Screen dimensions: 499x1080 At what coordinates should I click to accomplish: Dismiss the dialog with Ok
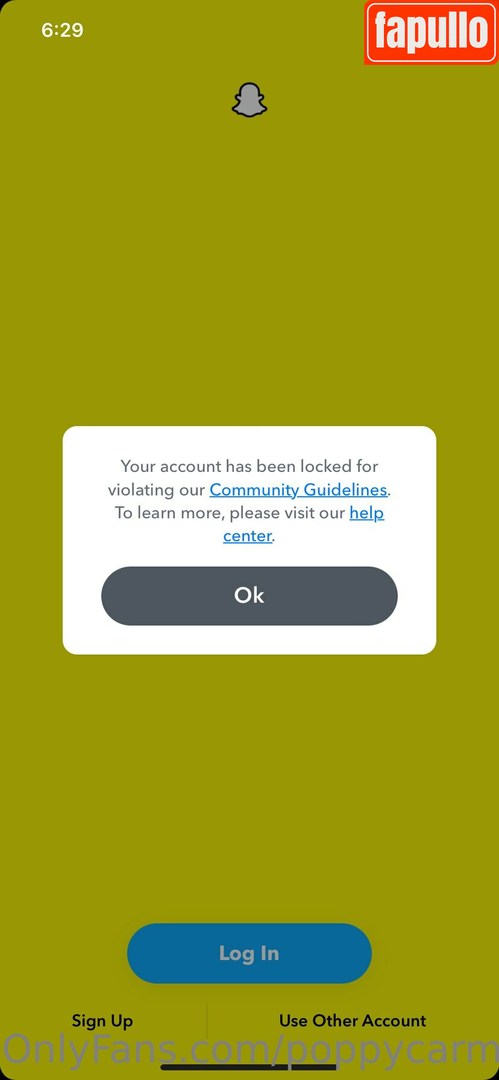pos(250,596)
